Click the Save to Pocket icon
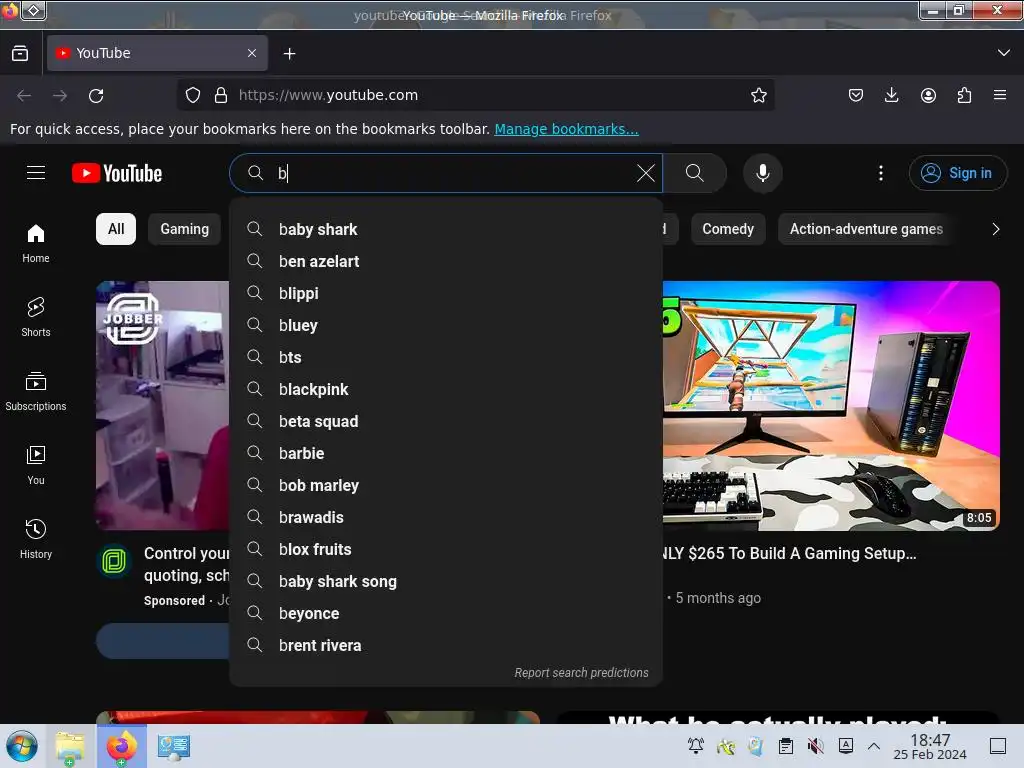 (856, 95)
